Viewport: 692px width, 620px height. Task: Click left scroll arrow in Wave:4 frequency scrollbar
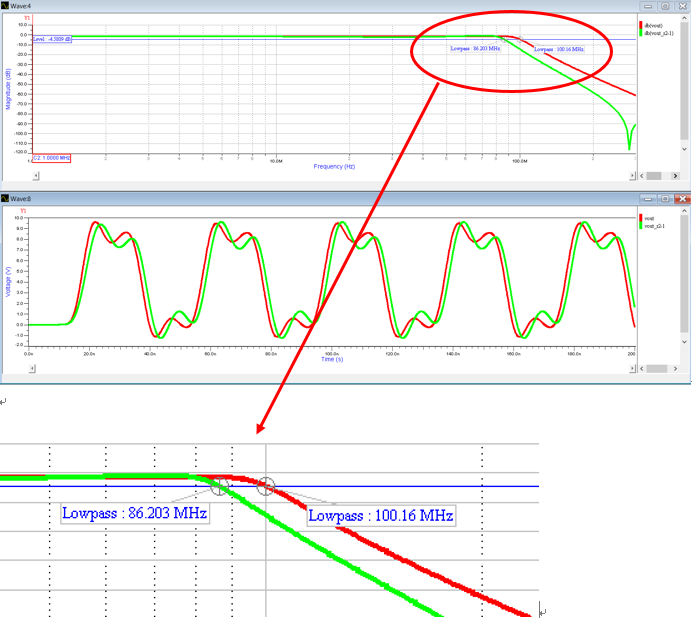[x=35, y=174]
